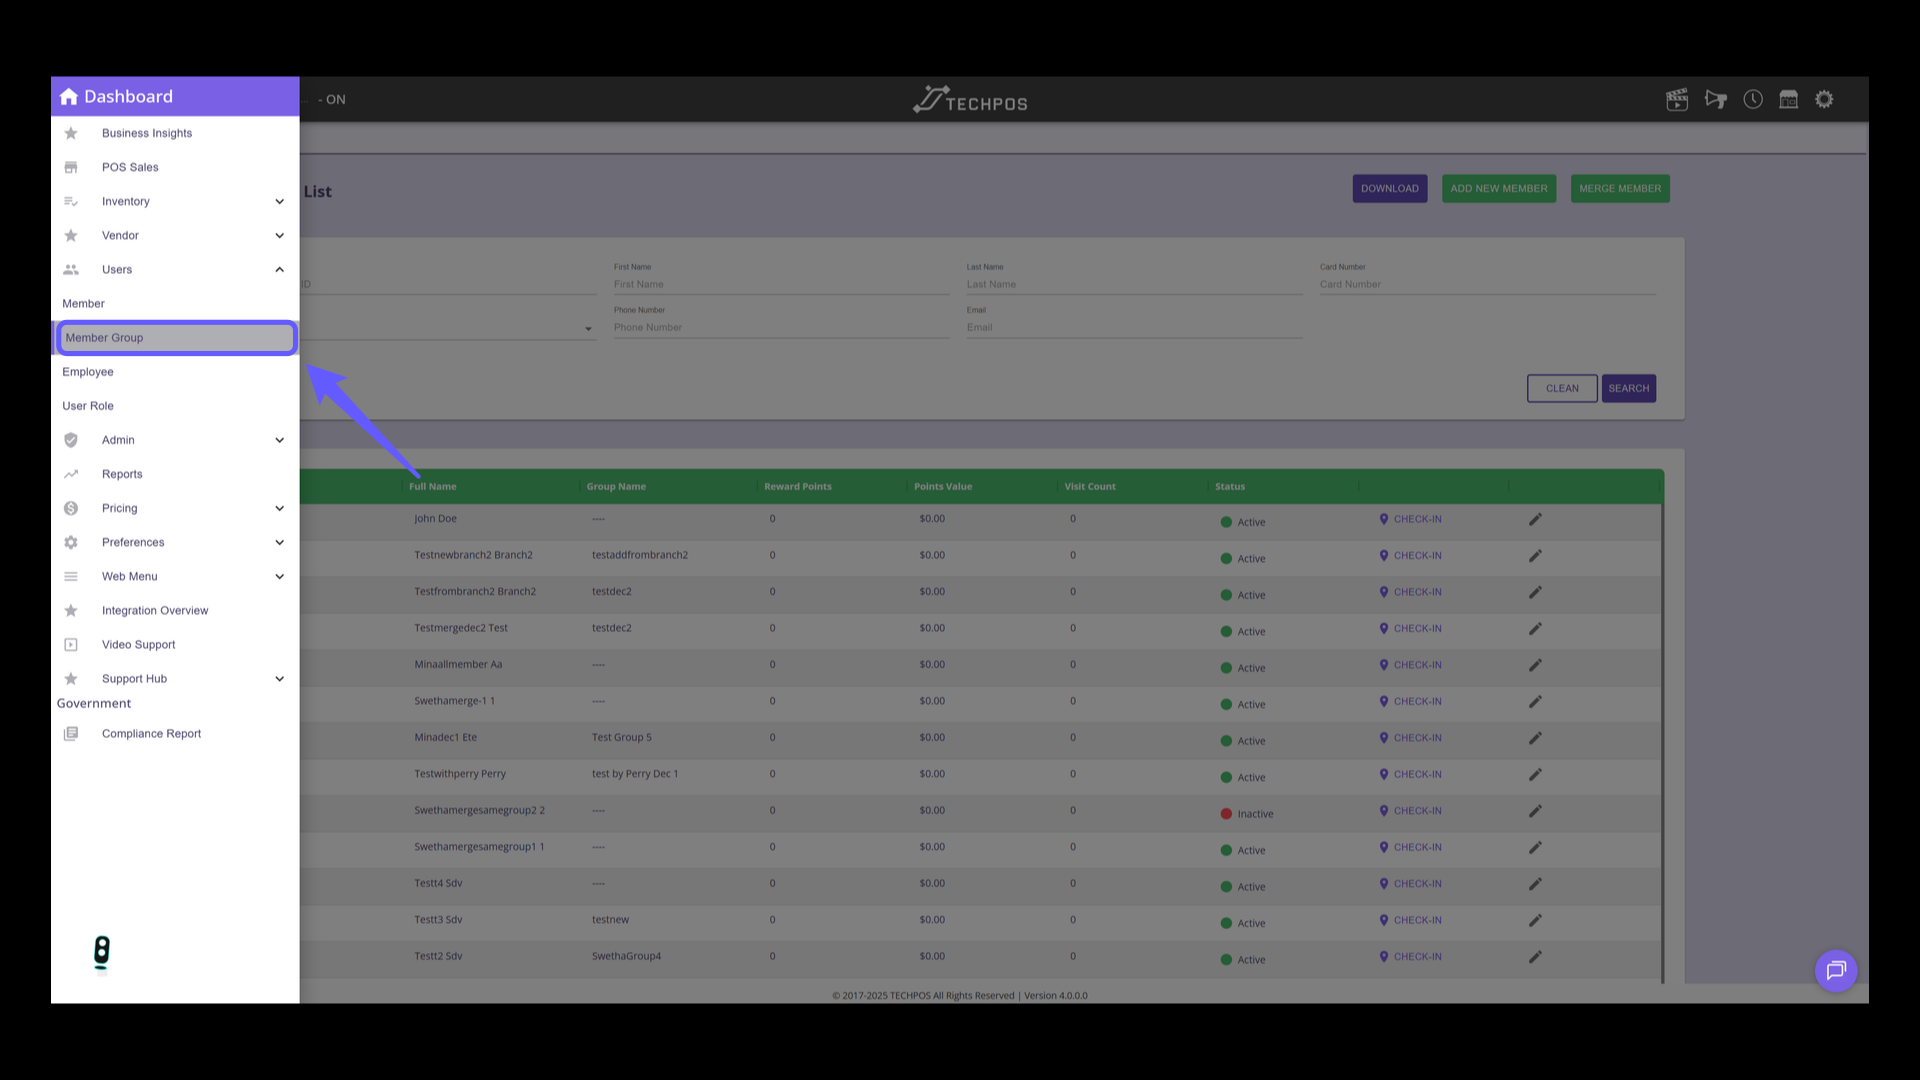
Task: Click the Dashboard home icon
Action: [x=69, y=97]
